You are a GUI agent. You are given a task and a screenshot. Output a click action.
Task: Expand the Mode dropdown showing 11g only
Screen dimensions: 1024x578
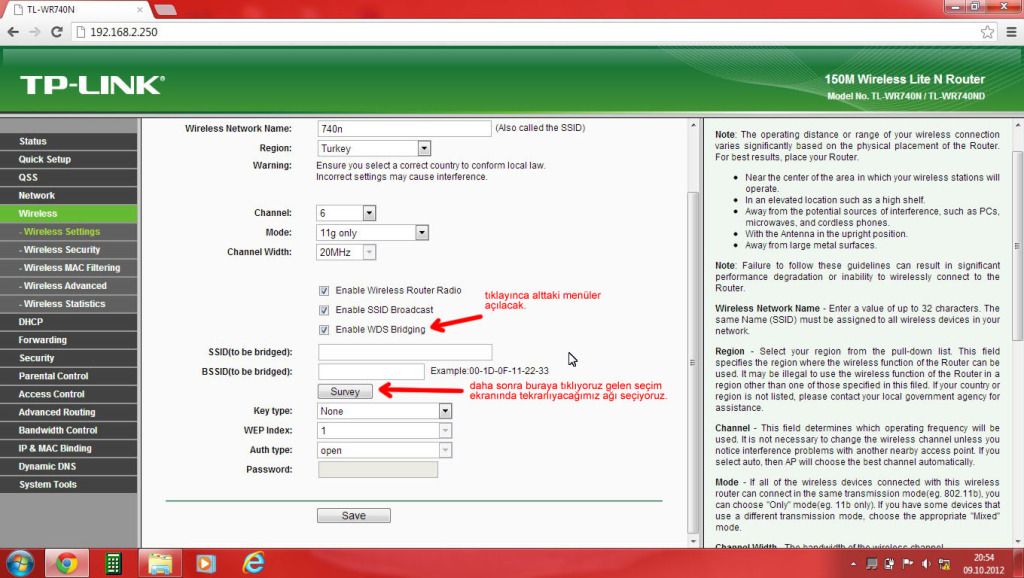coord(372,233)
